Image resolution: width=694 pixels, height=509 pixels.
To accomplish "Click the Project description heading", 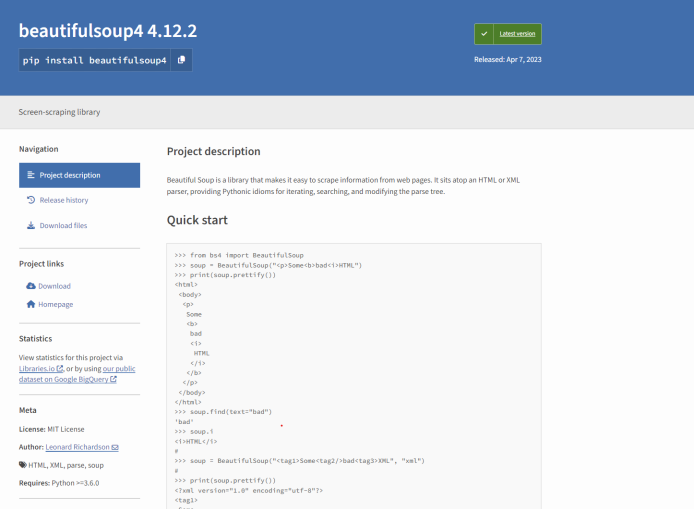I will pos(213,151).
